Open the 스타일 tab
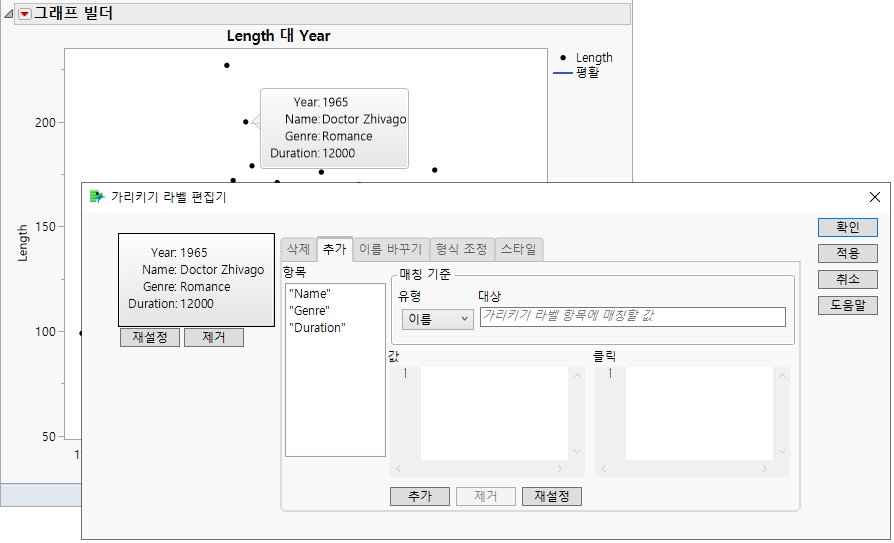This screenshot has width=894, height=543. [x=518, y=249]
